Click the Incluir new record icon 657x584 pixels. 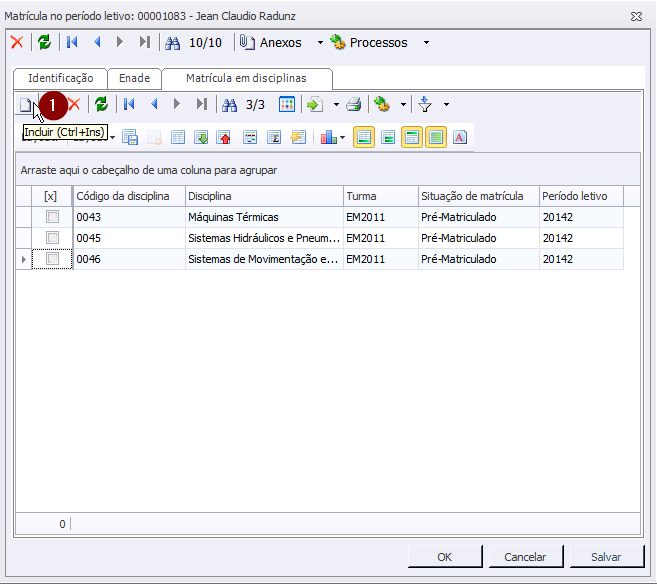25,104
